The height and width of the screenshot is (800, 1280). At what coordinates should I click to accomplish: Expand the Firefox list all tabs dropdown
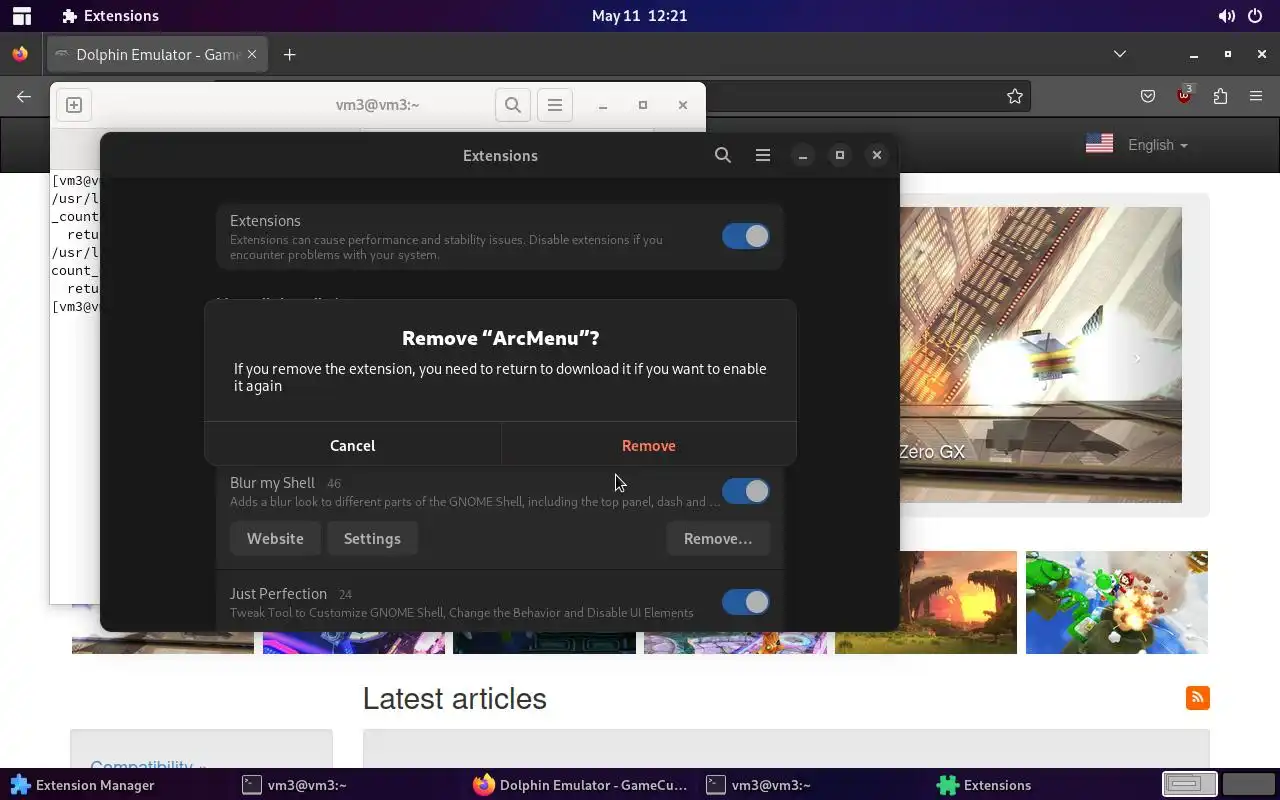click(x=1120, y=54)
